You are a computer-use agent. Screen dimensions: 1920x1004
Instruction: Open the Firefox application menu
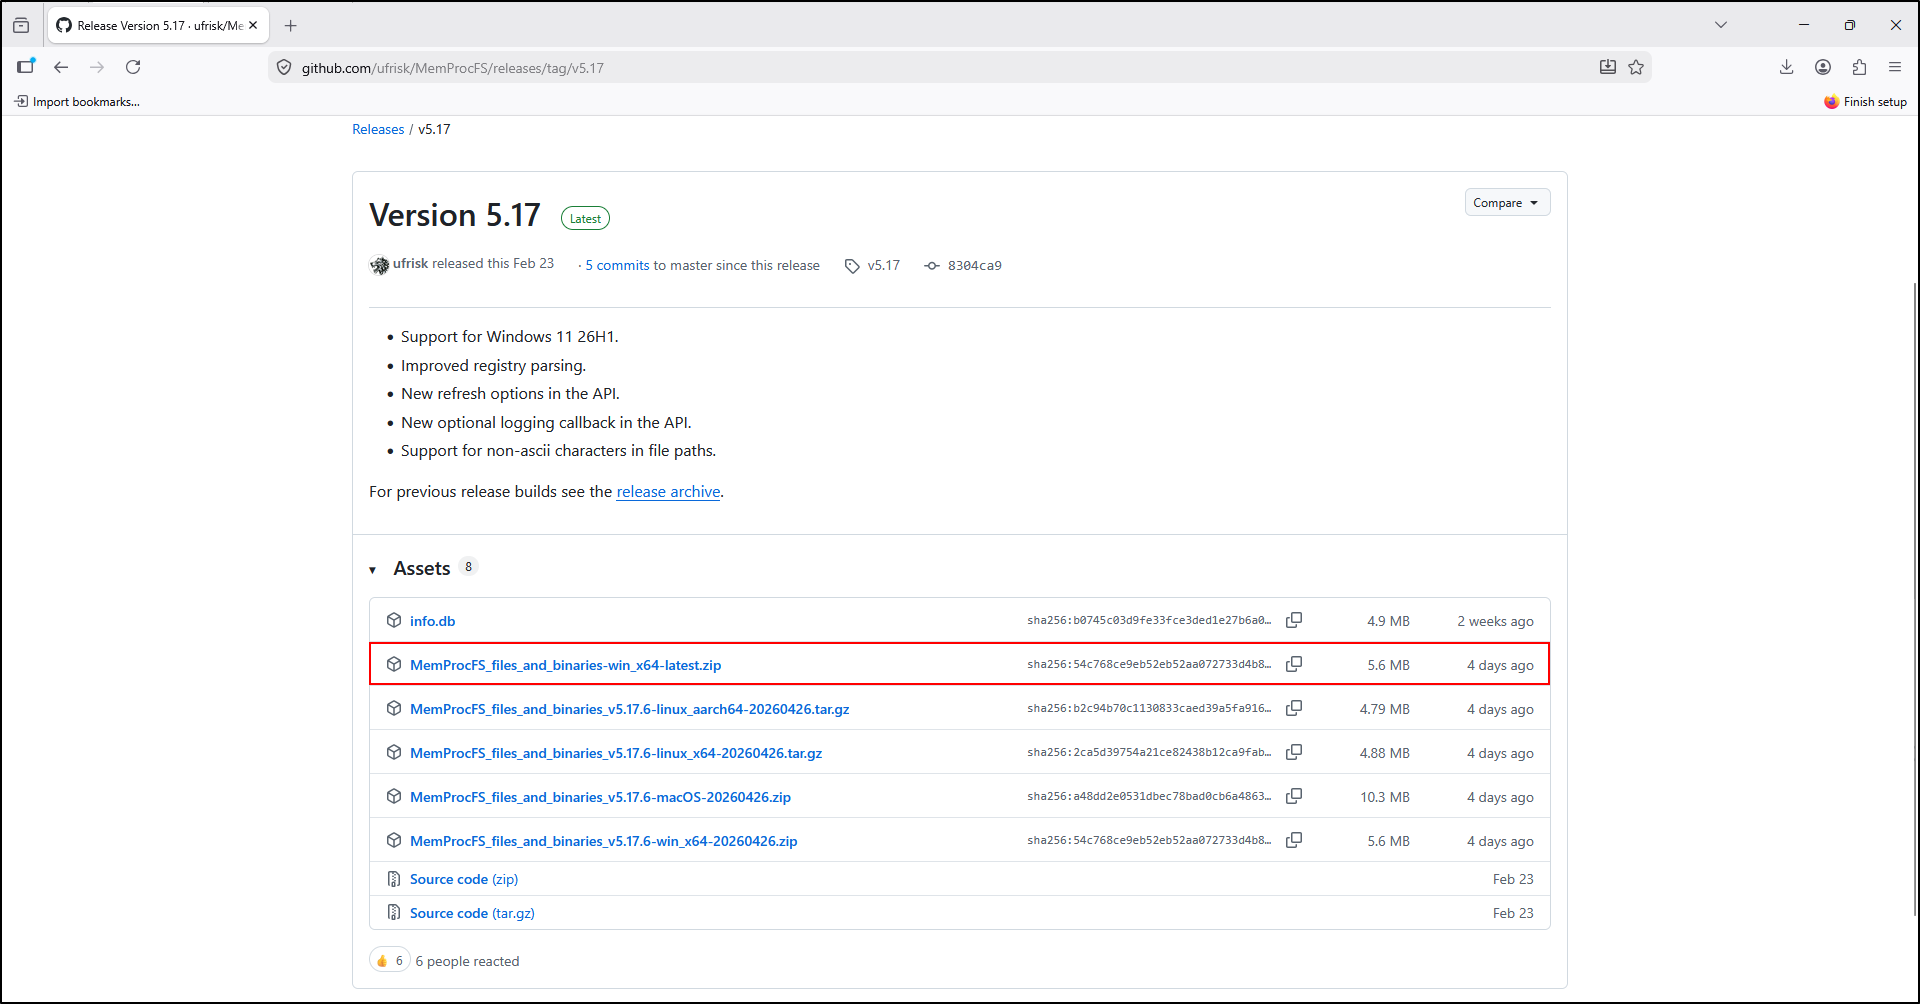click(1895, 67)
